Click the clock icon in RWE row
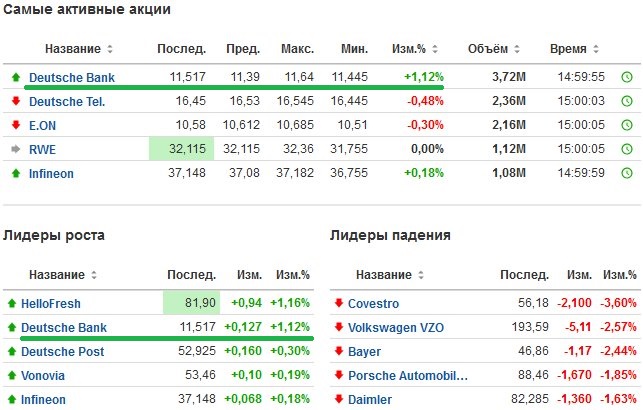 (627, 149)
